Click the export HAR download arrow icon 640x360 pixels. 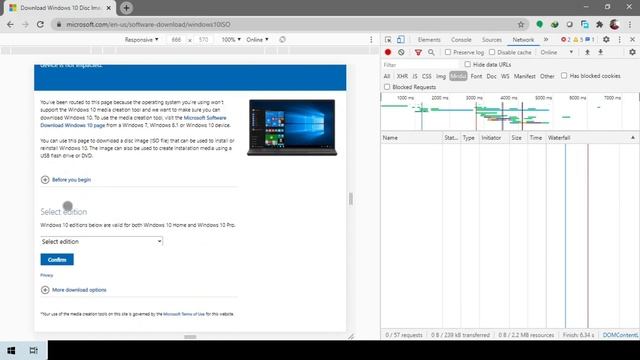600,52
